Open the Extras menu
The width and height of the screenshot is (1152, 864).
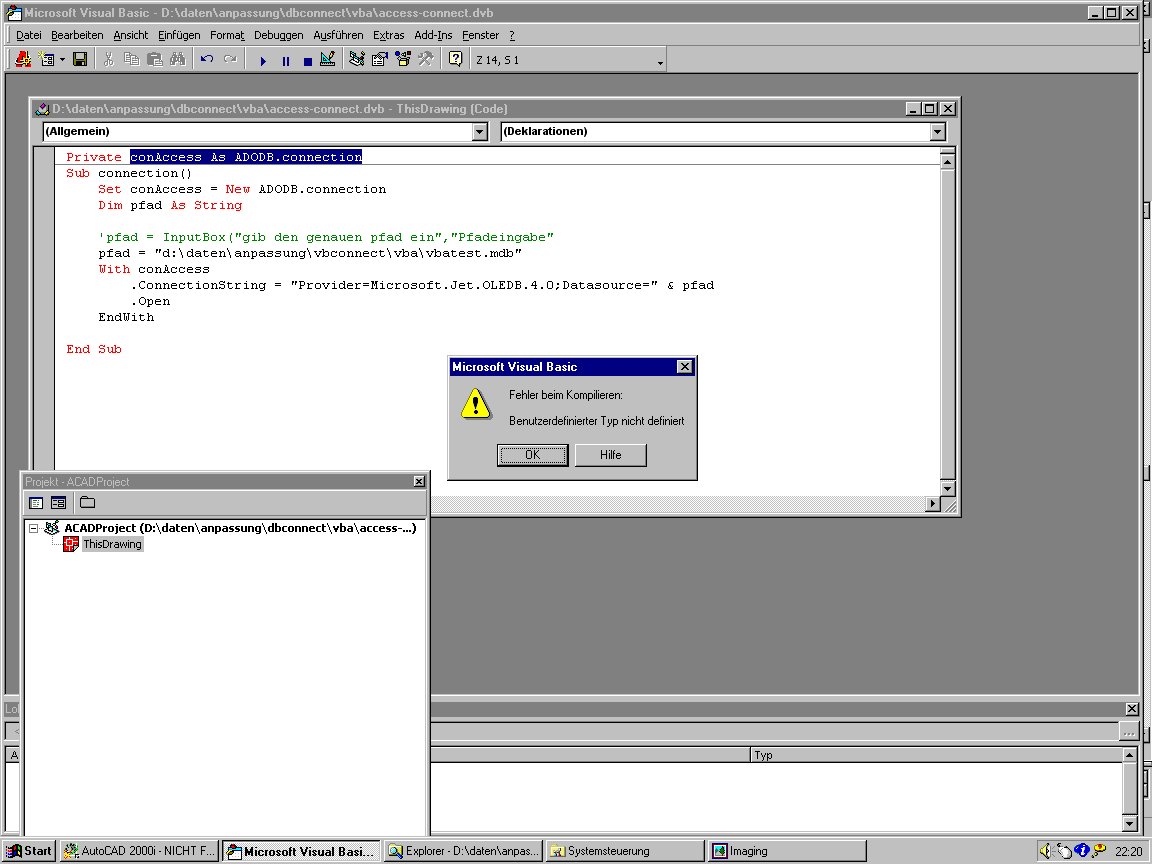coord(389,35)
